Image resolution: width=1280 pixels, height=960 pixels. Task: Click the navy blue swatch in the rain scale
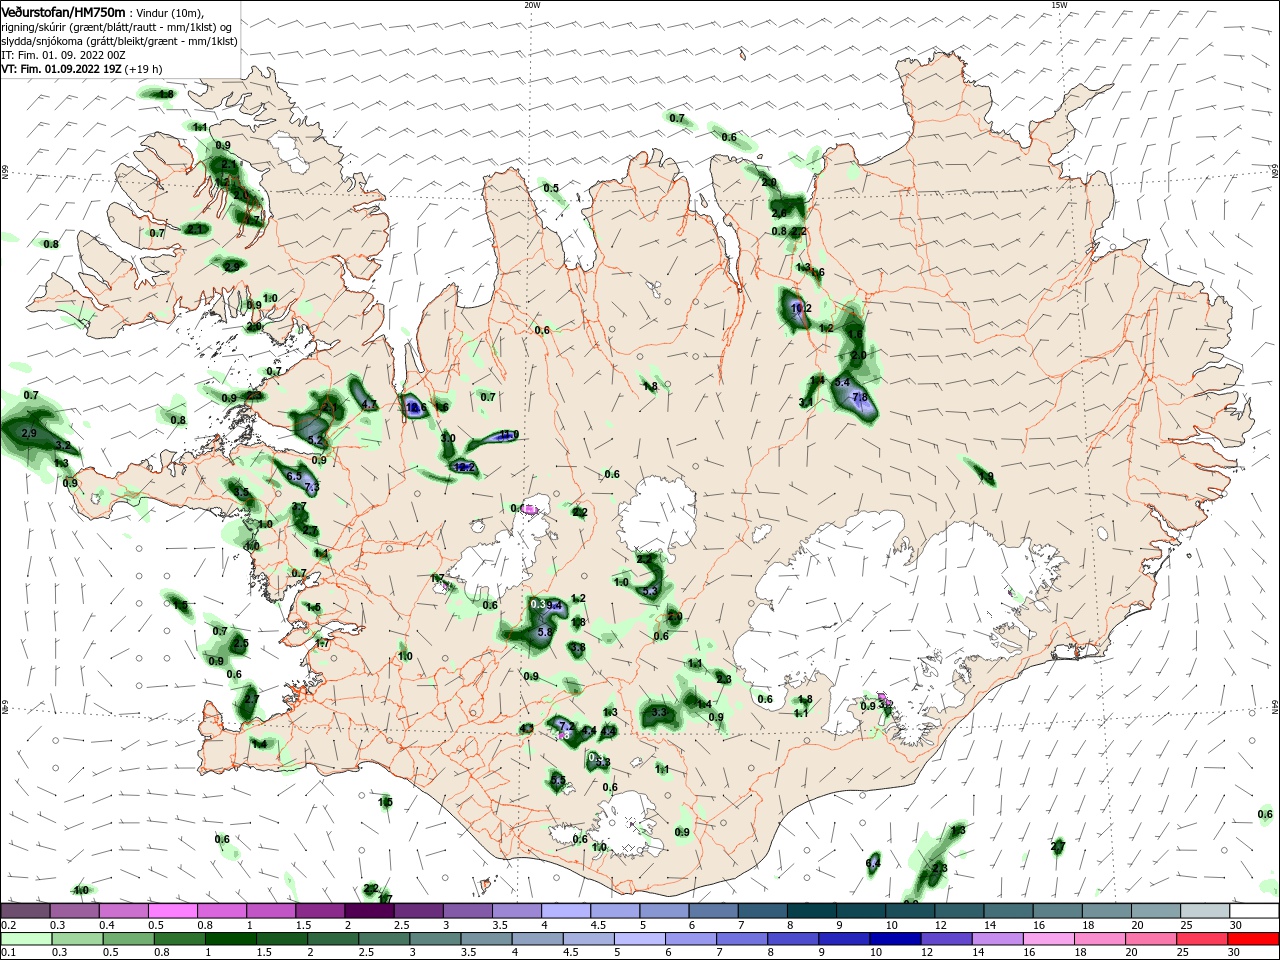pyautogui.click(x=896, y=939)
